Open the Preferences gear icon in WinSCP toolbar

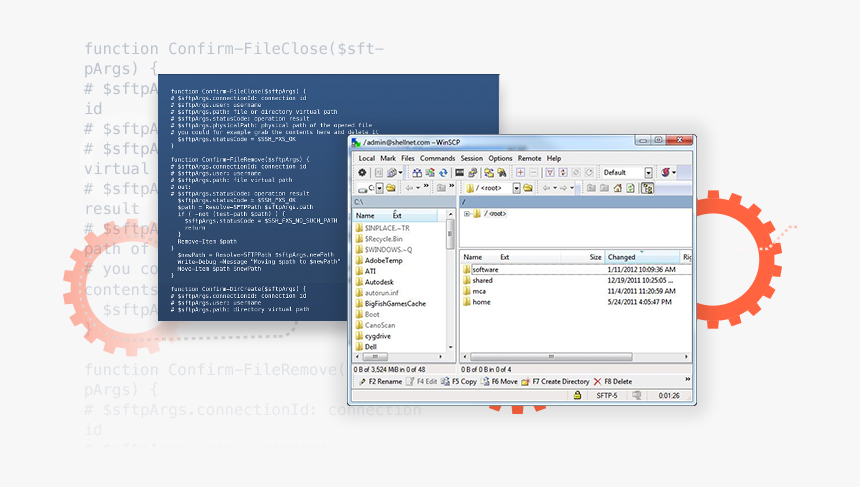click(362, 173)
